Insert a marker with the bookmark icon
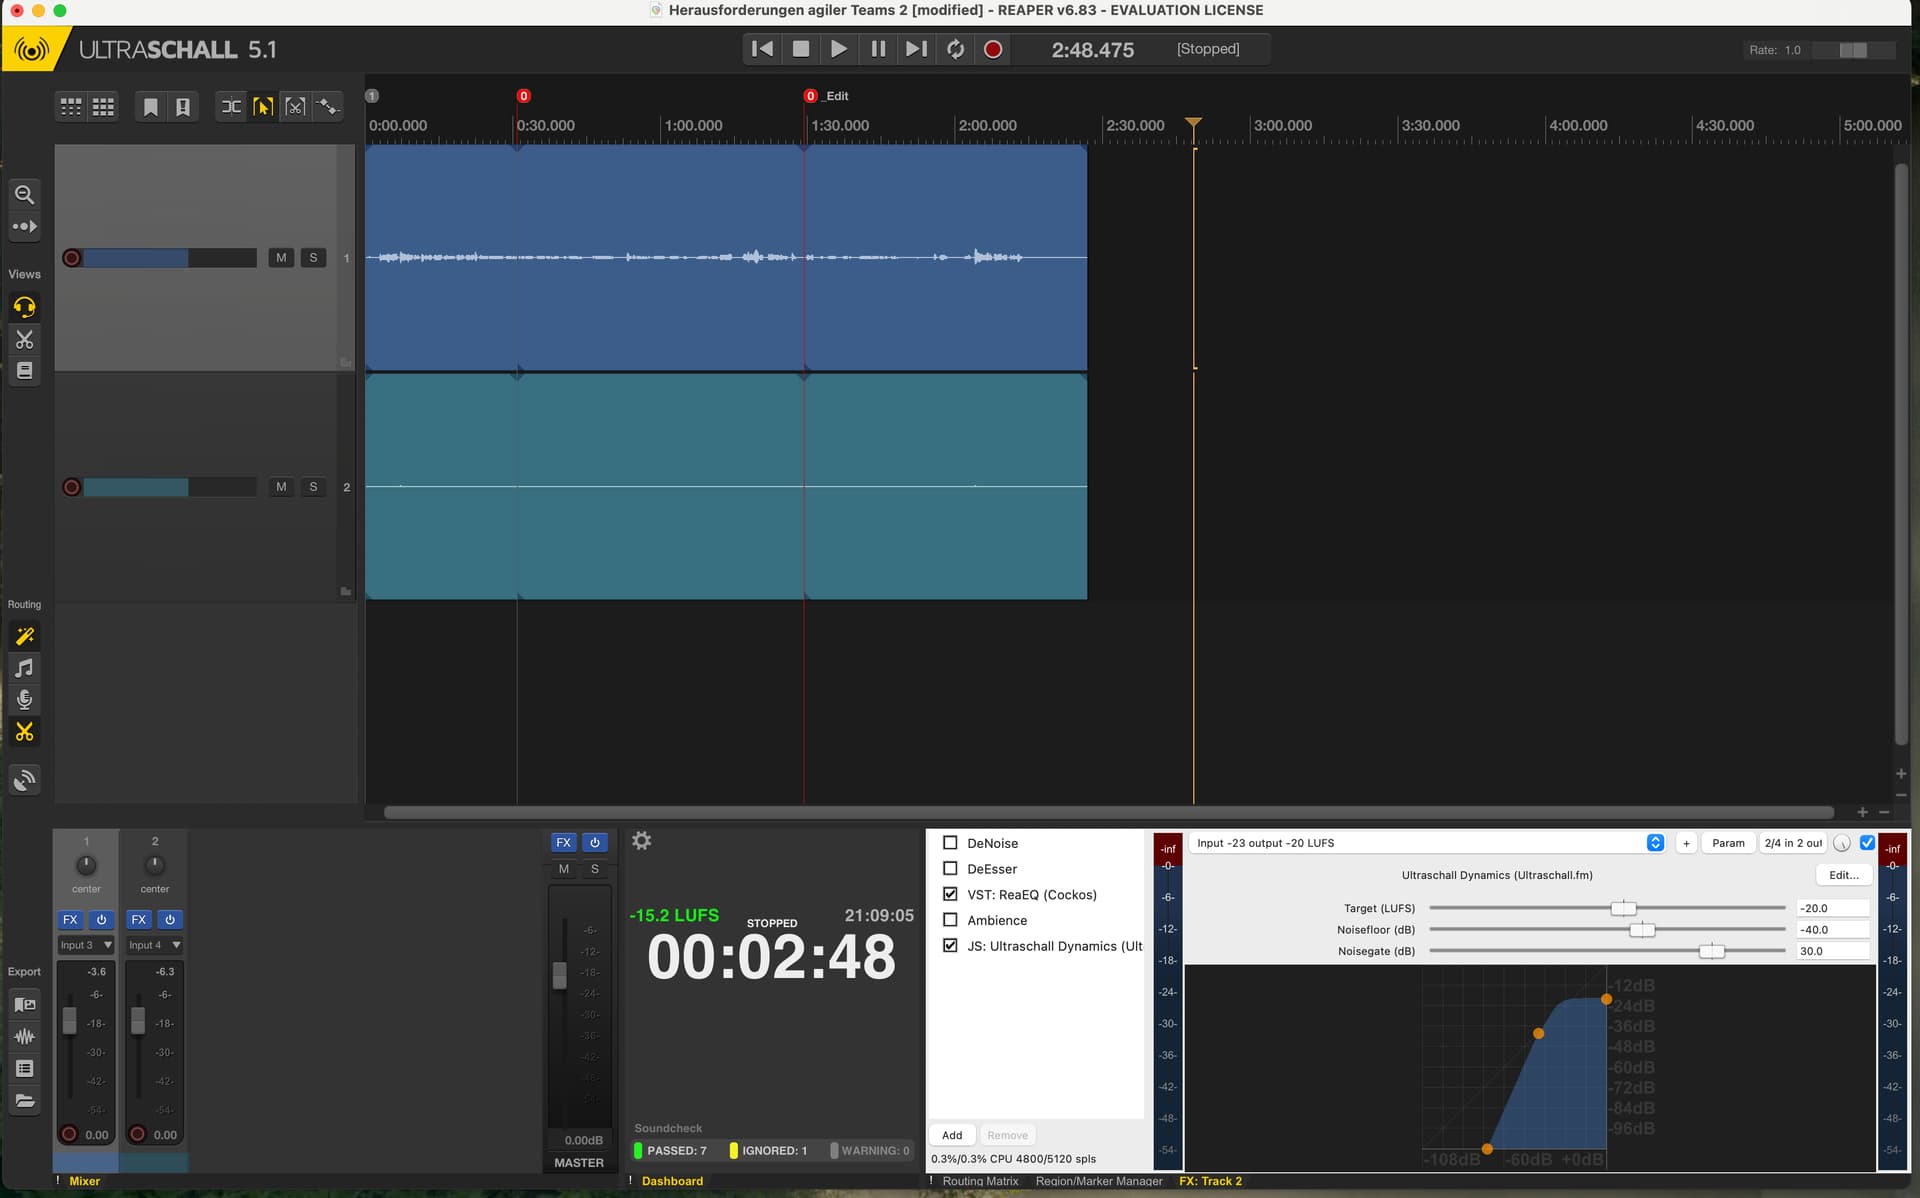Image resolution: width=1920 pixels, height=1198 pixels. coord(151,106)
